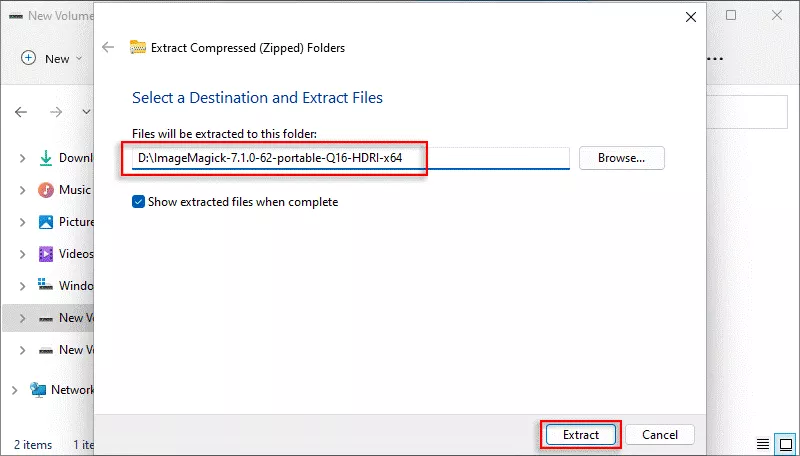Expand the highlighted New Volume node

(x=22, y=318)
